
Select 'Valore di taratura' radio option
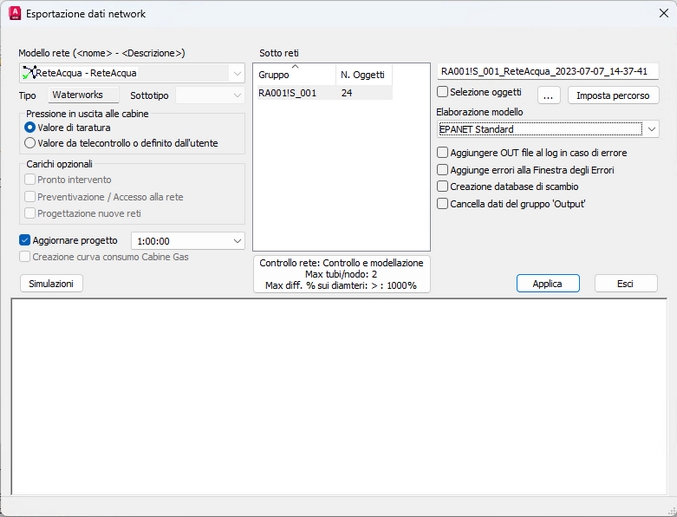pyautogui.click(x=30, y=128)
